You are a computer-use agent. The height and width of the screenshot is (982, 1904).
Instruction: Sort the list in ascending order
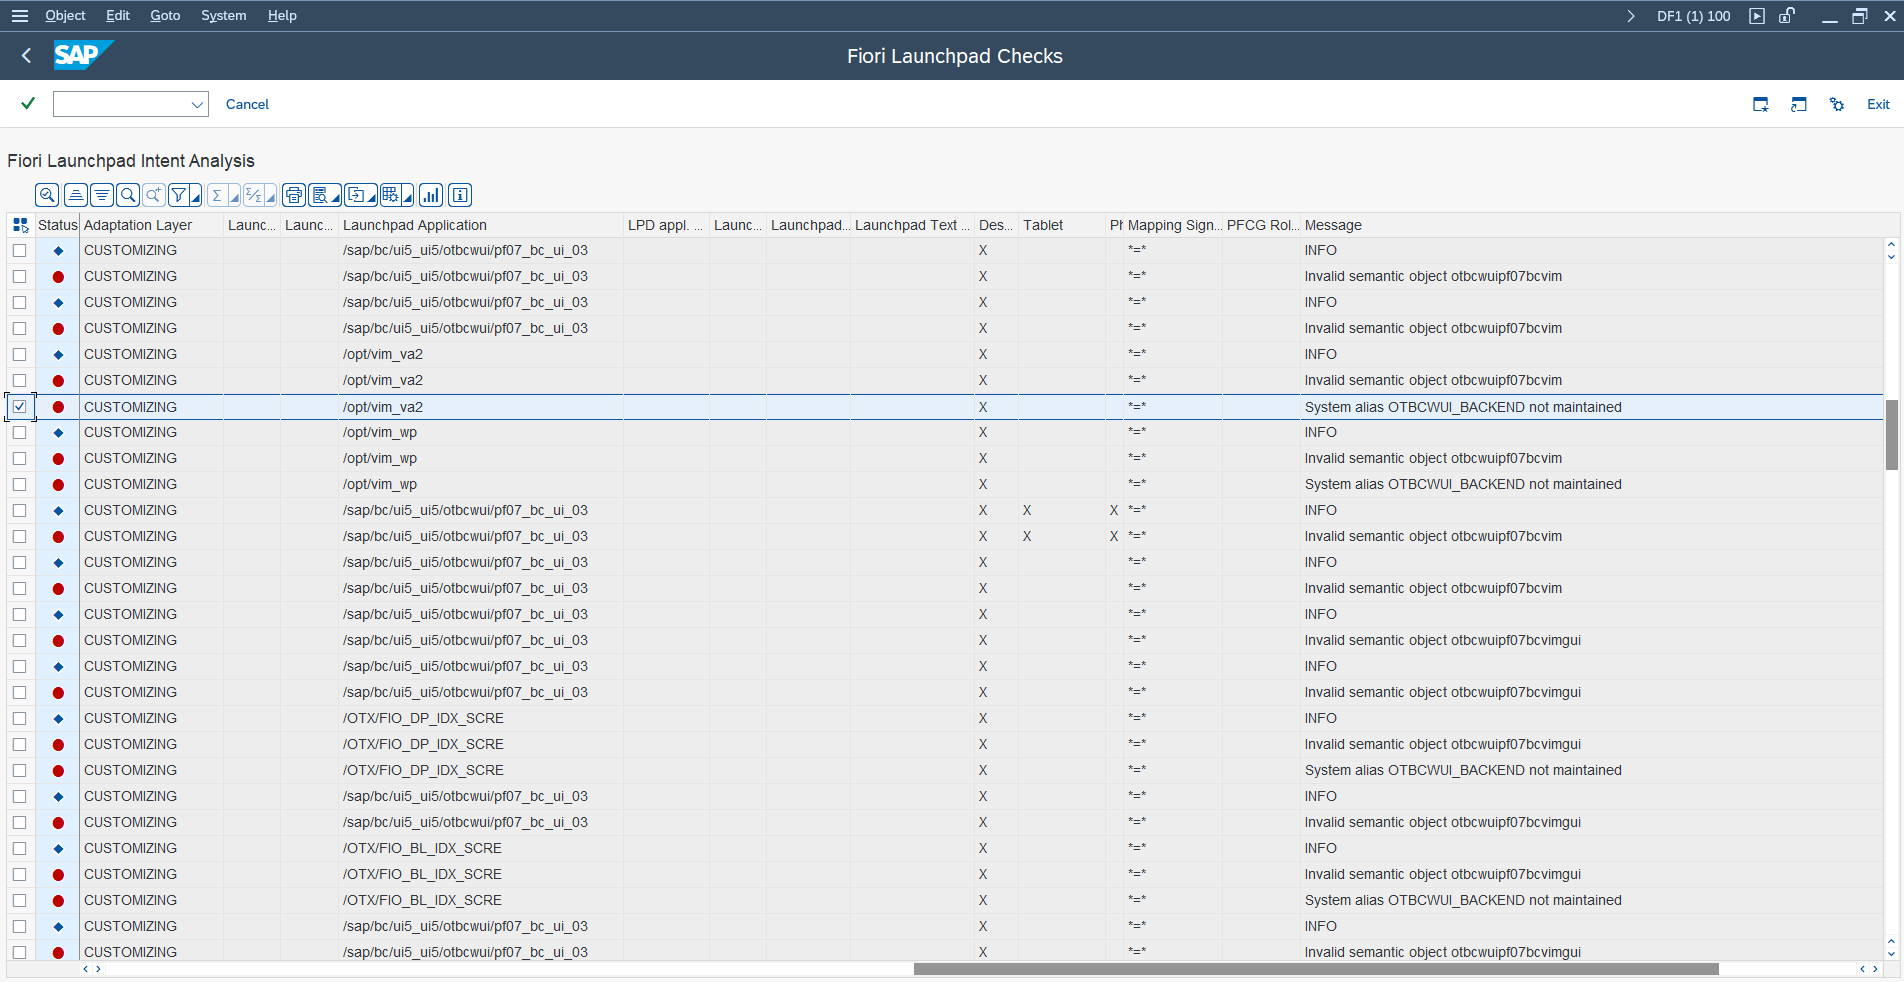tap(75, 195)
